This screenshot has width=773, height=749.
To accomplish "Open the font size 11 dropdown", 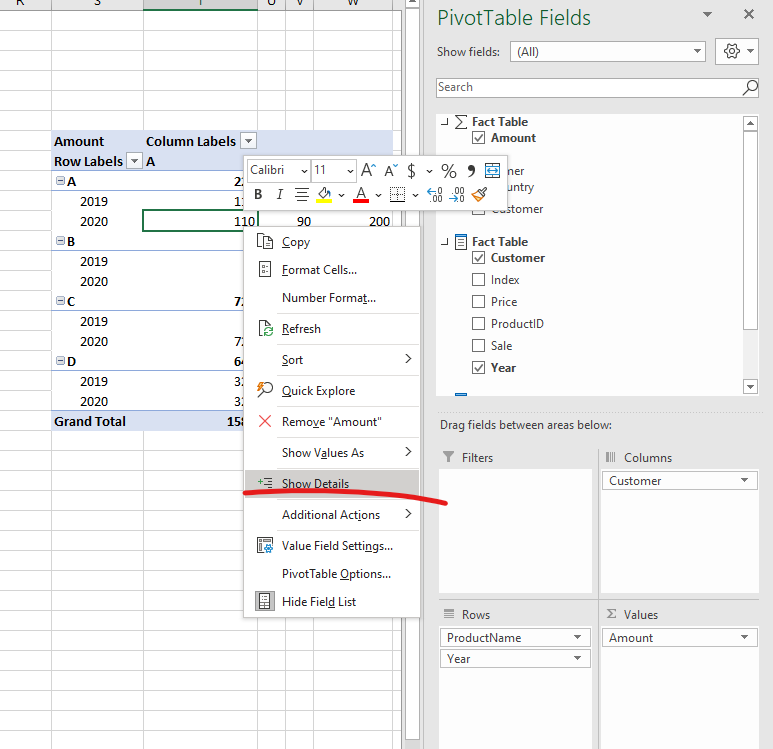I will click(x=350, y=171).
